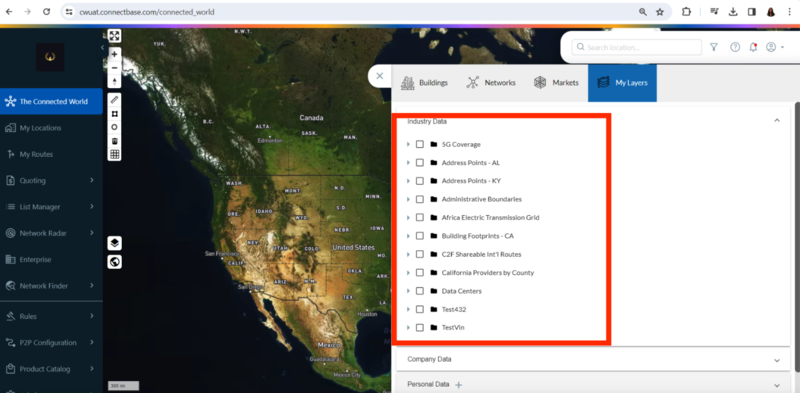Screen dimensions: 800x393
Task: Open the filter funnel icon
Action: 714,47
